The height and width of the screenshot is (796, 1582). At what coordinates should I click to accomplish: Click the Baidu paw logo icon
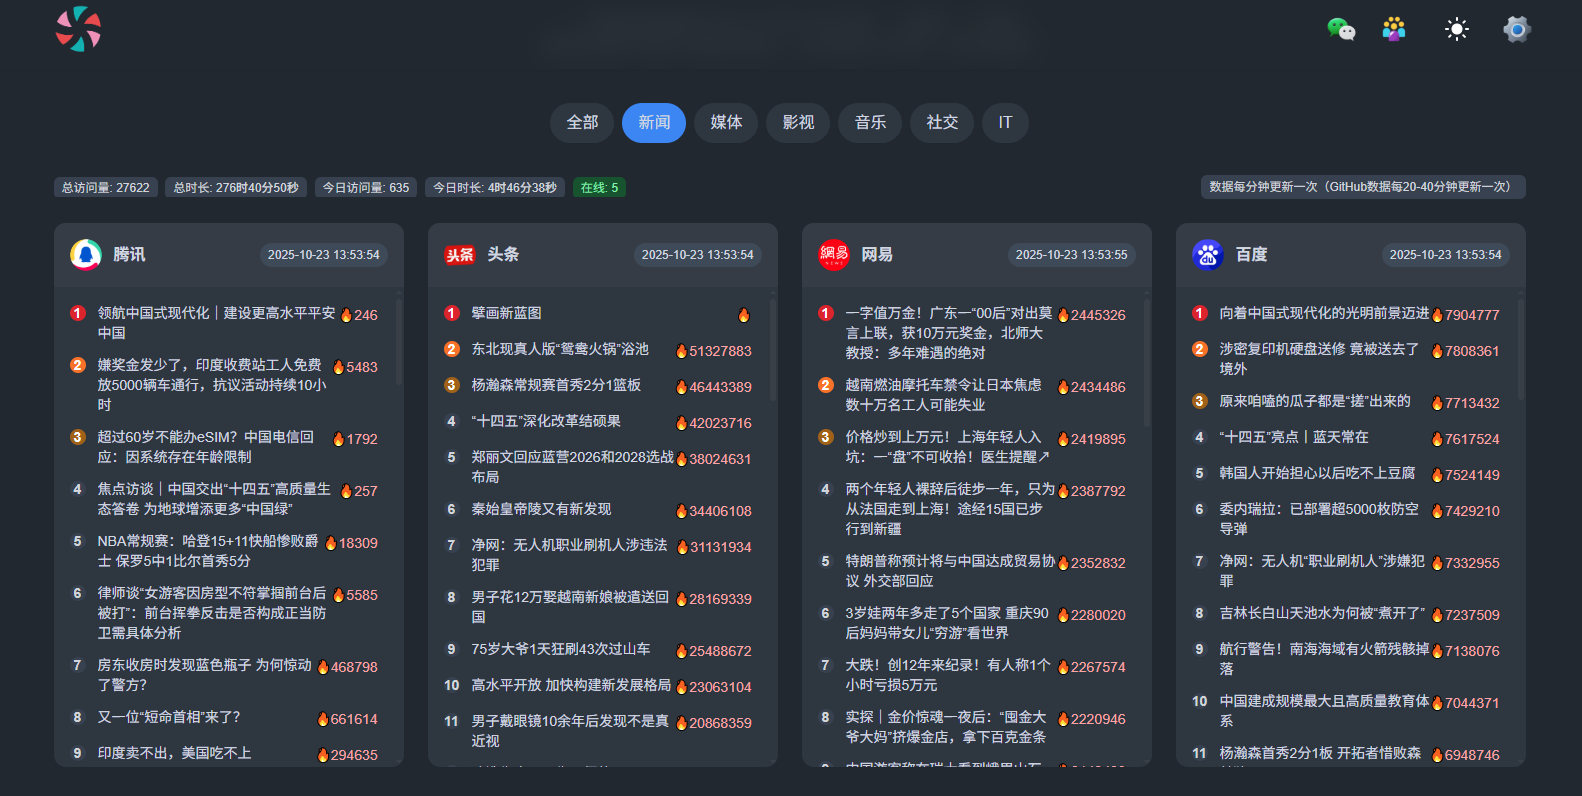(x=1208, y=255)
